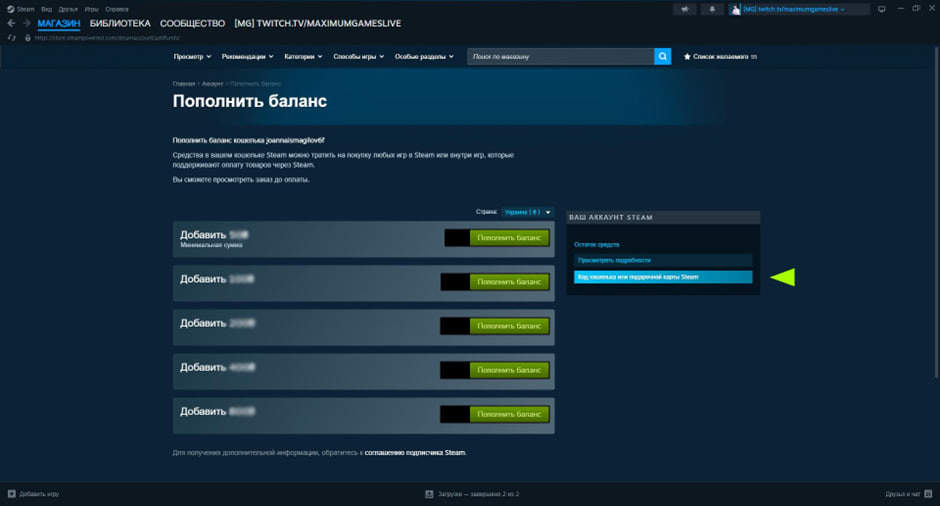Open the Игры menu
Viewport: 940px width, 506px height.
coord(91,9)
